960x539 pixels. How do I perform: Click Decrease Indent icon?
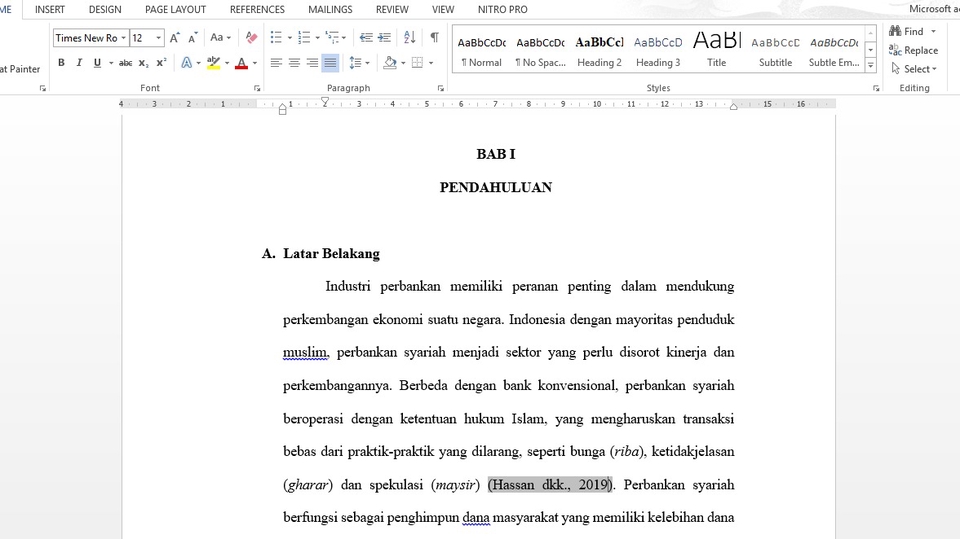tap(366, 37)
